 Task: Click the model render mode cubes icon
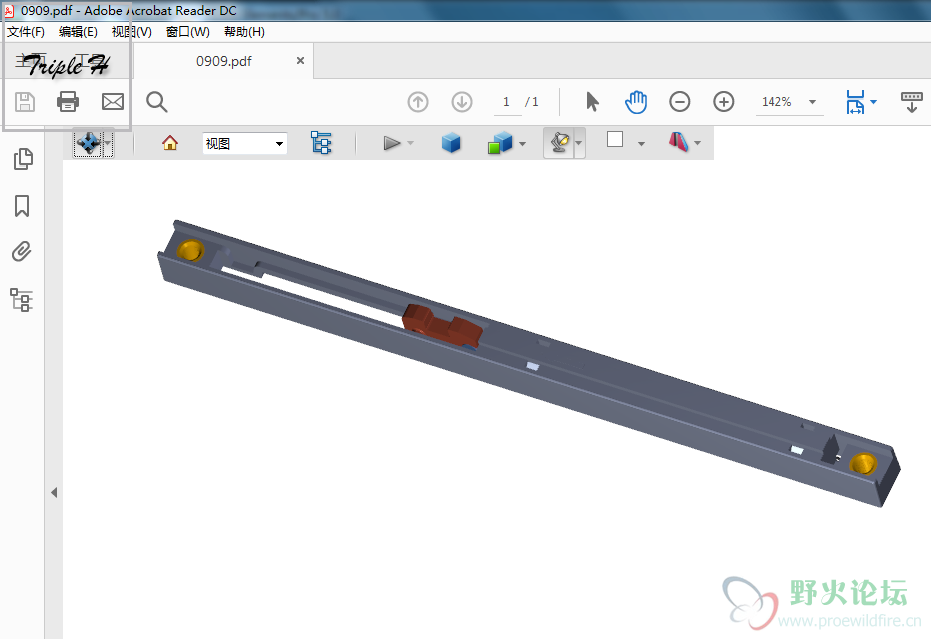(500, 143)
